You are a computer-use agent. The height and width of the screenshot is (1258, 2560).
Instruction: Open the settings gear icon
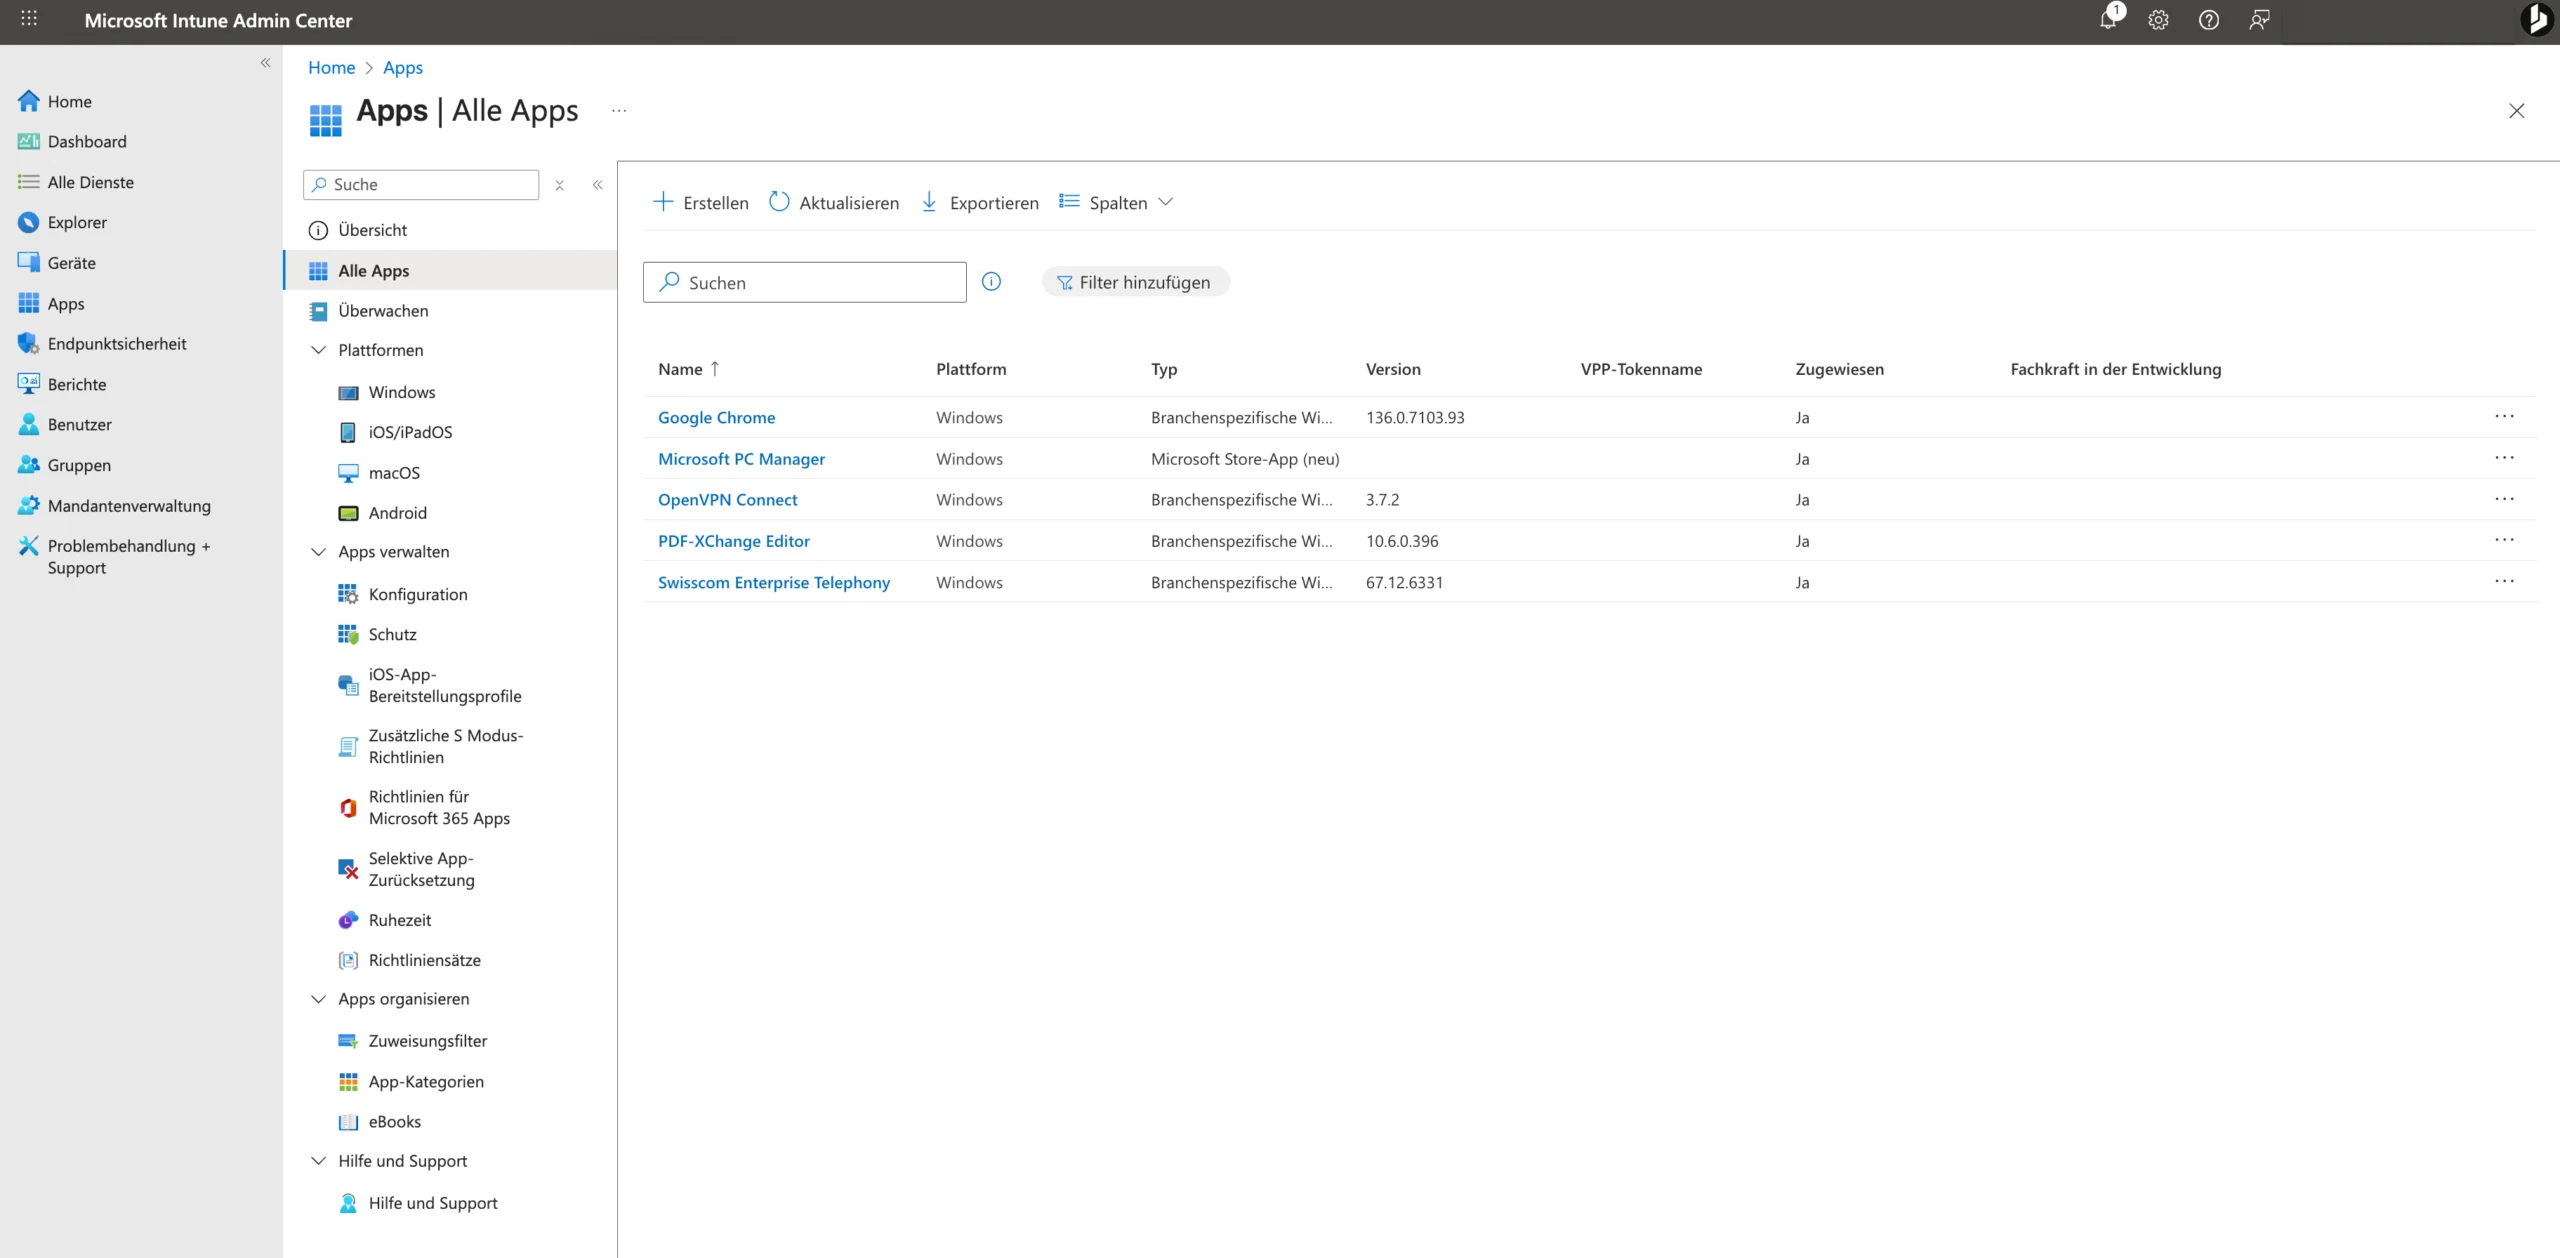pyautogui.click(x=2158, y=20)
